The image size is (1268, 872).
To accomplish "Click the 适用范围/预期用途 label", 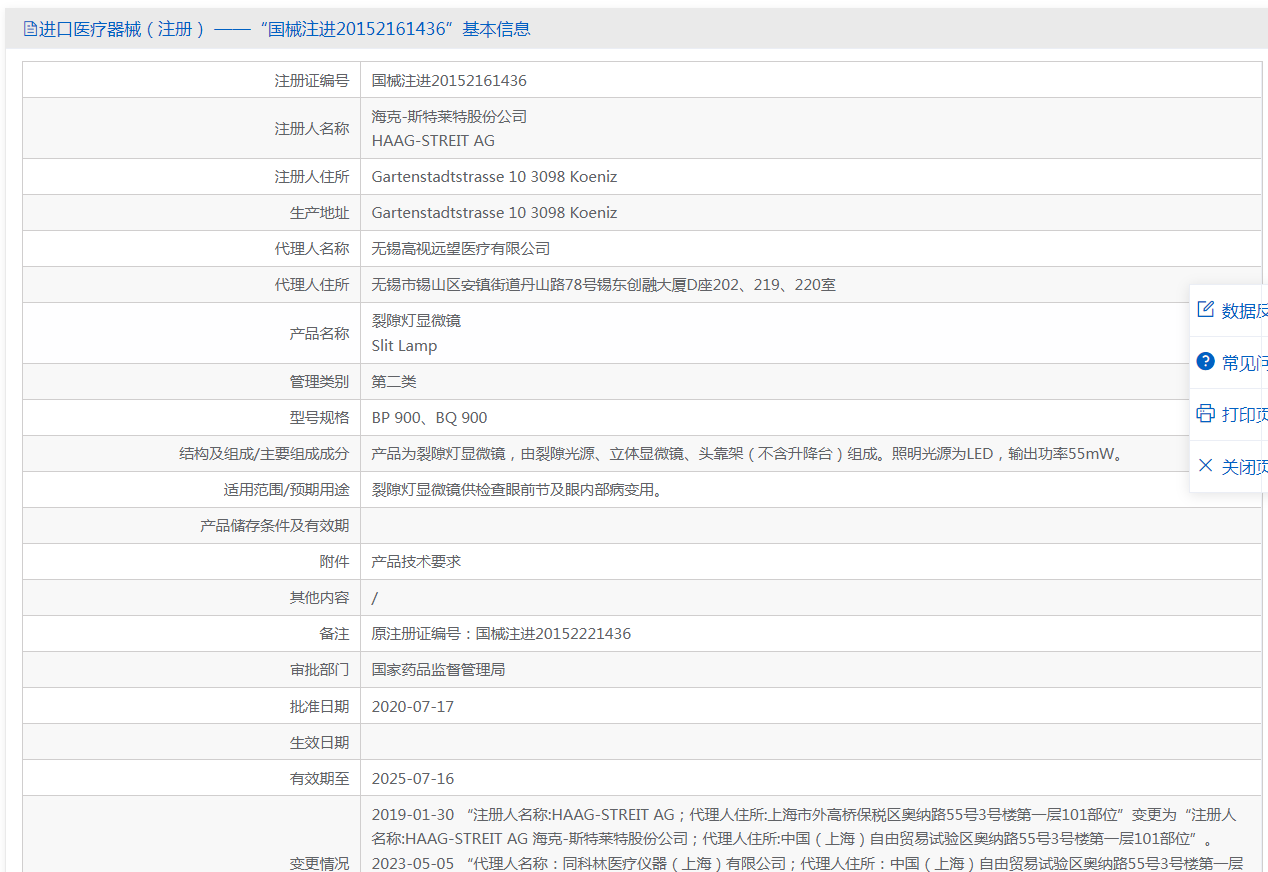I will pyautogui.click(x=287, y=490).
